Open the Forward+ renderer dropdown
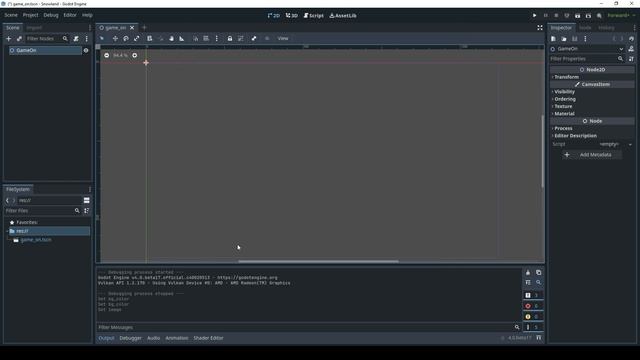Image resolution: width=640 pixels, height=360 pixels. pyautogui.click(x=621, y=16)
